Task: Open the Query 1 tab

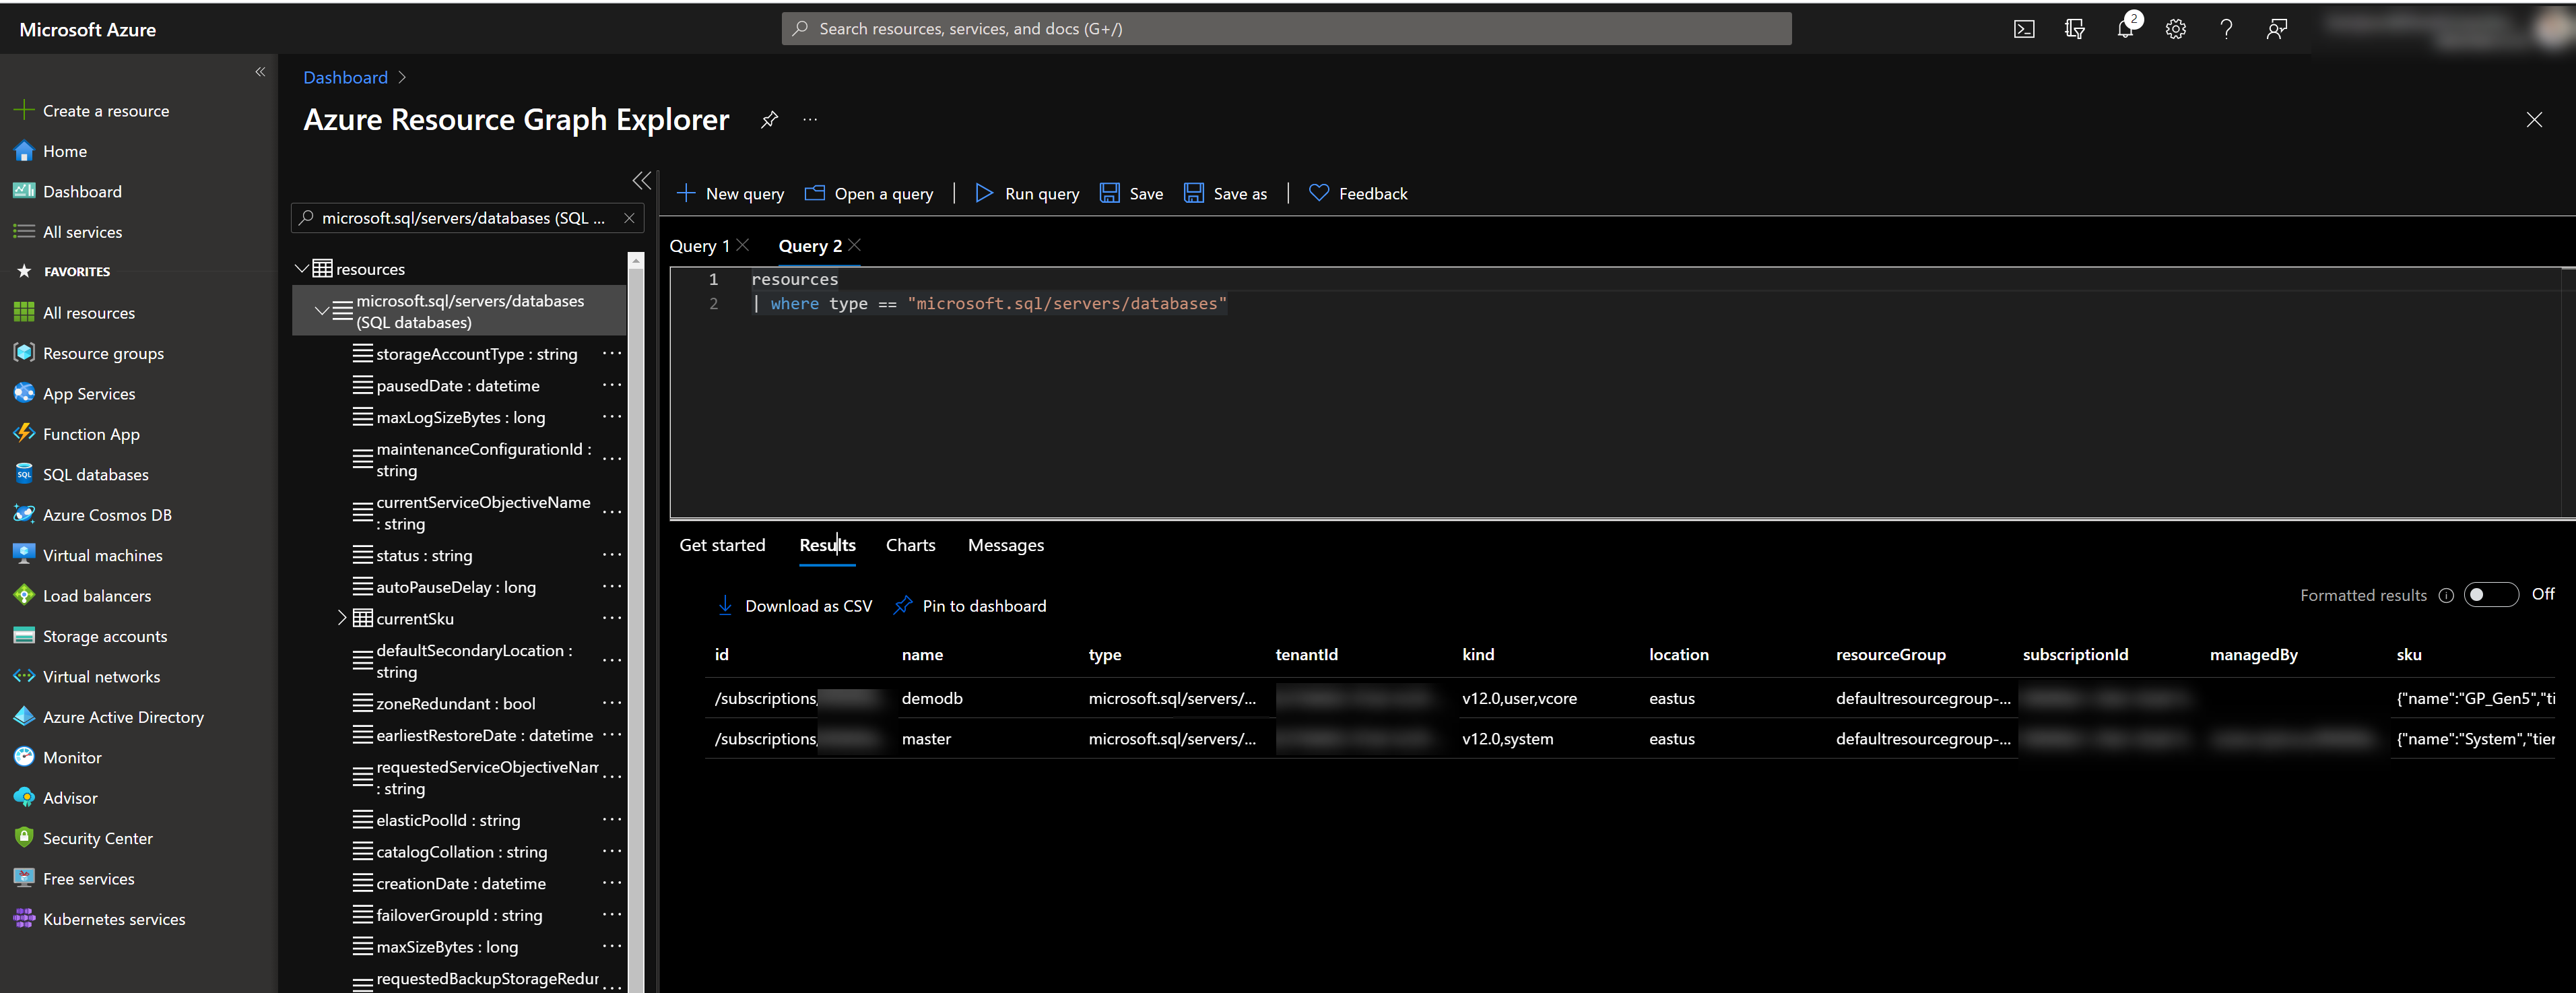Action: point(700,245)
